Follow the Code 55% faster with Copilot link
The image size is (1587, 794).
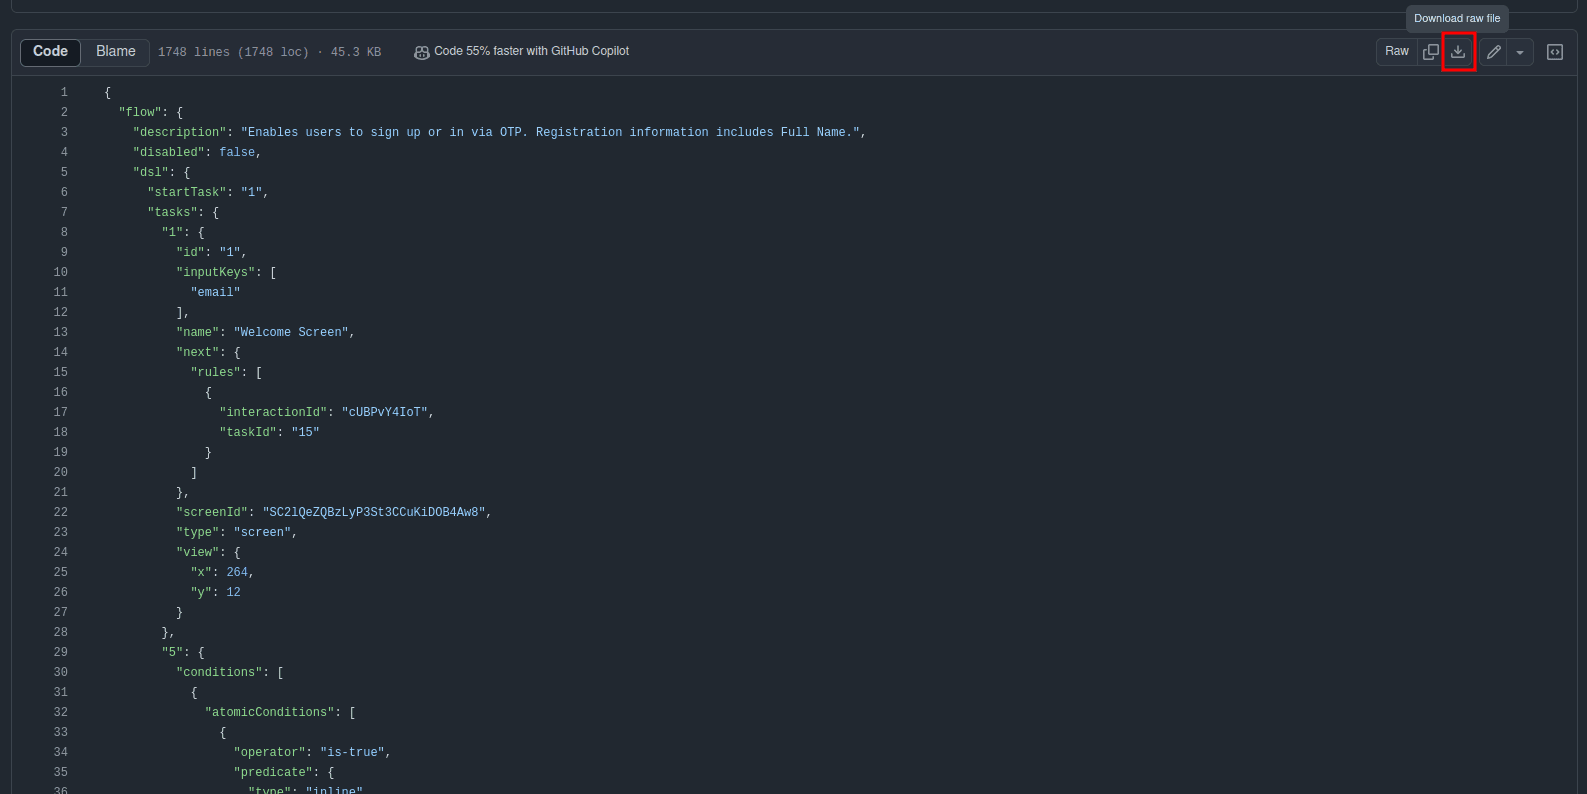pyautogui.click(x=531, y=51)
